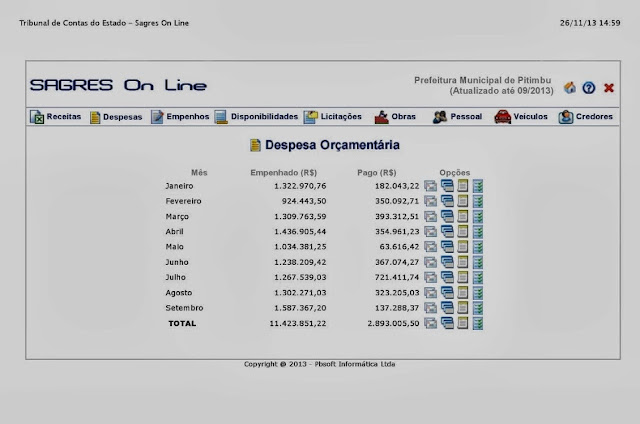Click the gray envelope icon in the Abril row
This screenshot has width=640, height=424.
tap(431, 232)
